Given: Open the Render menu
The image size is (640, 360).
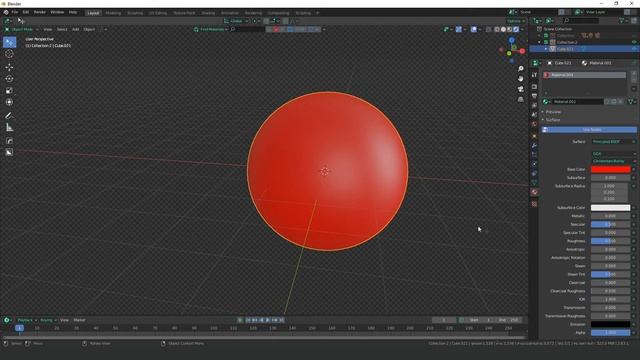Looking at the screenshot, I should click(40, 12).
